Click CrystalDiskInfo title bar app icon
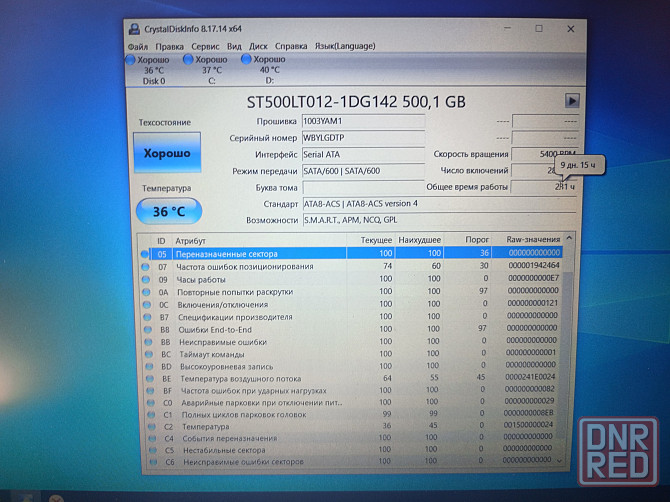 point(134,29)
